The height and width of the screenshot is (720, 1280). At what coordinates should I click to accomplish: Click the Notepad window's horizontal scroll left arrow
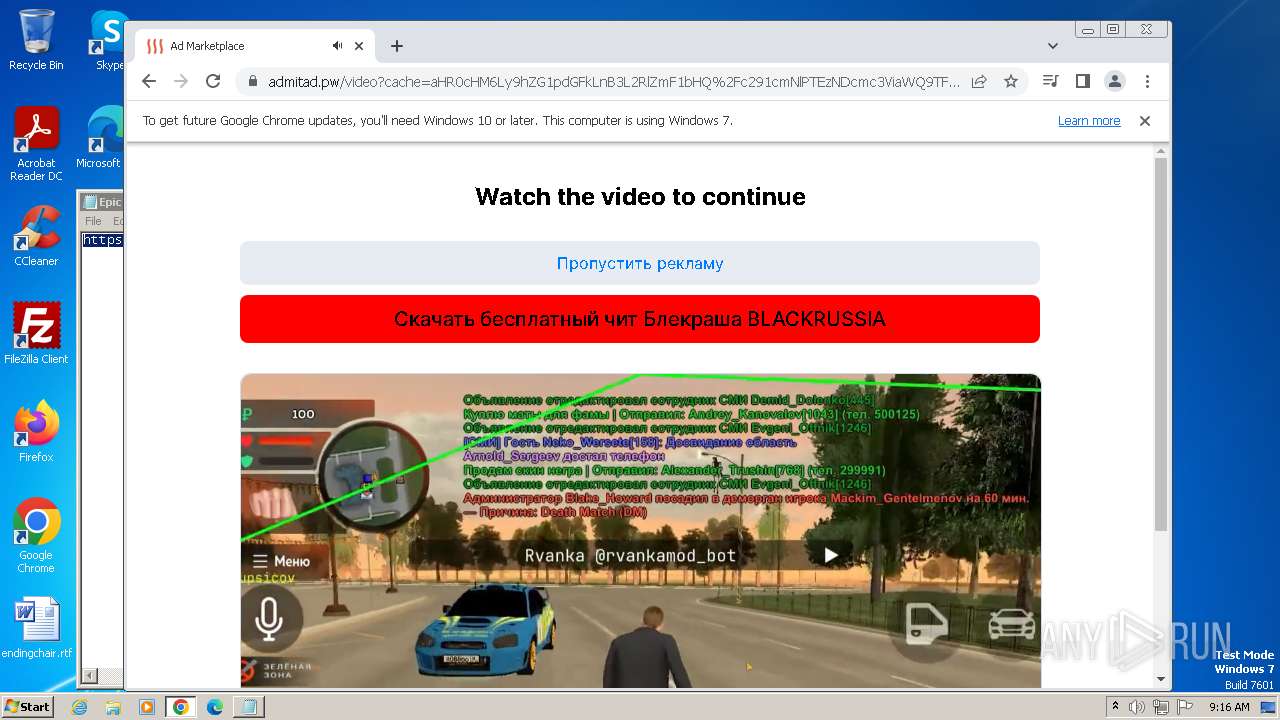tap(88, 677)
